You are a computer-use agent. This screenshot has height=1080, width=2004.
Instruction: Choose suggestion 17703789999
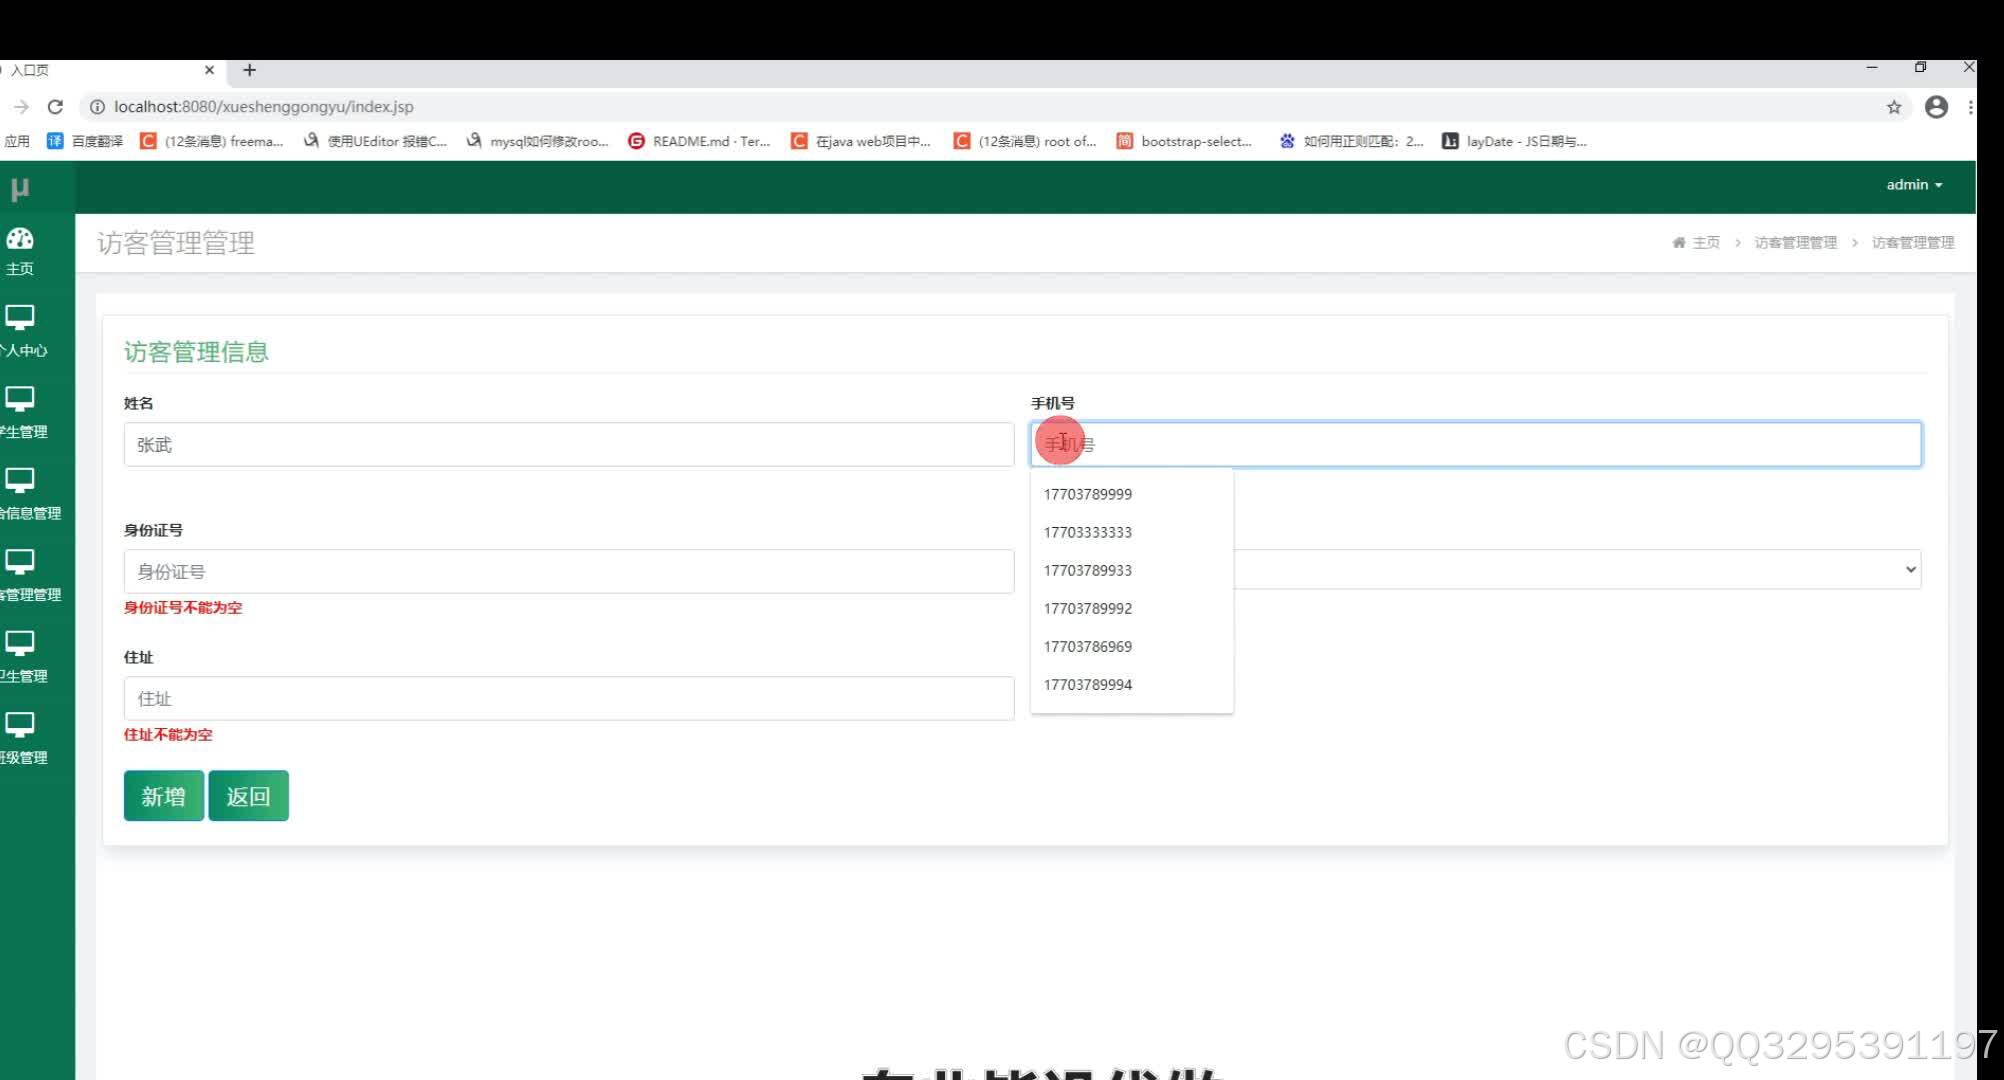pos(1132,494)
